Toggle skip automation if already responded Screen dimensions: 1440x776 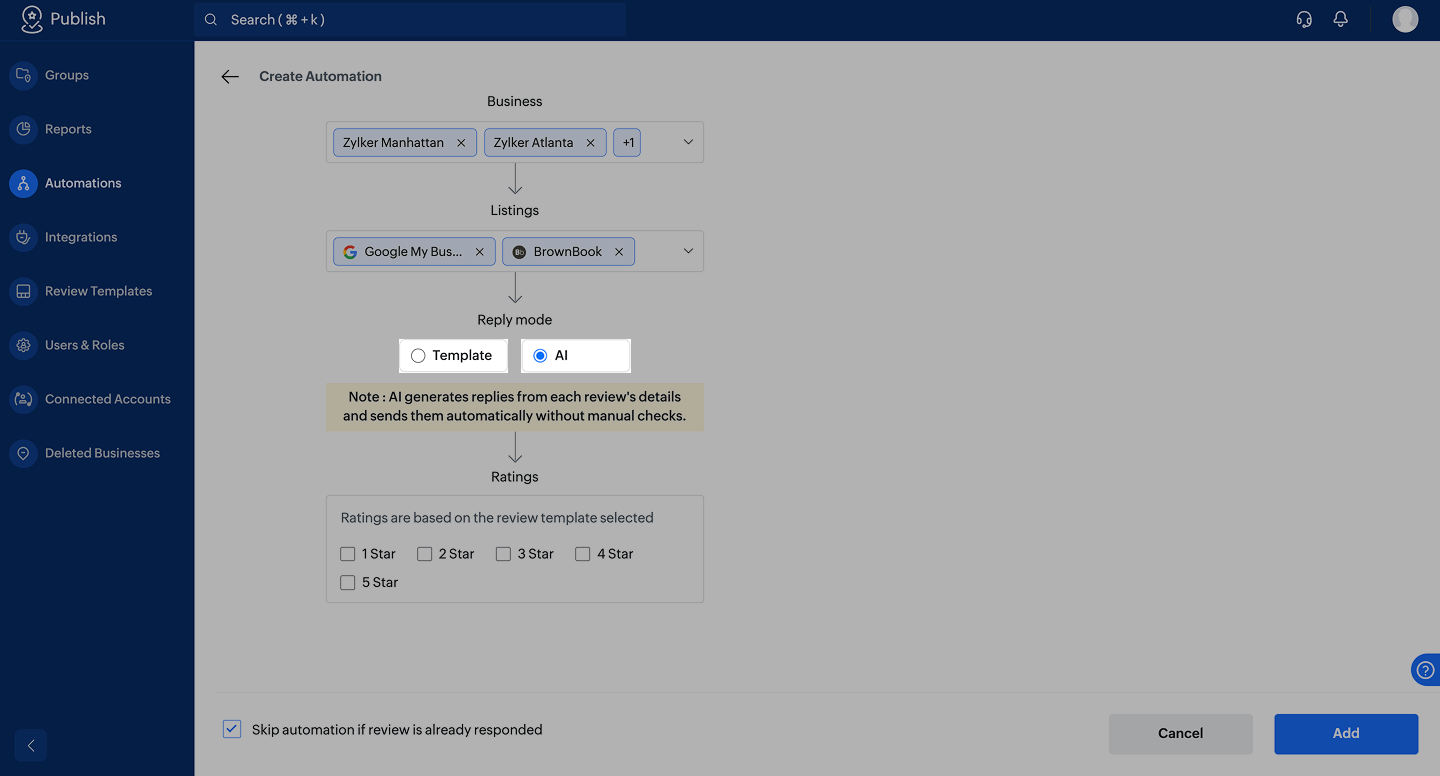click(x=232, y=729)
